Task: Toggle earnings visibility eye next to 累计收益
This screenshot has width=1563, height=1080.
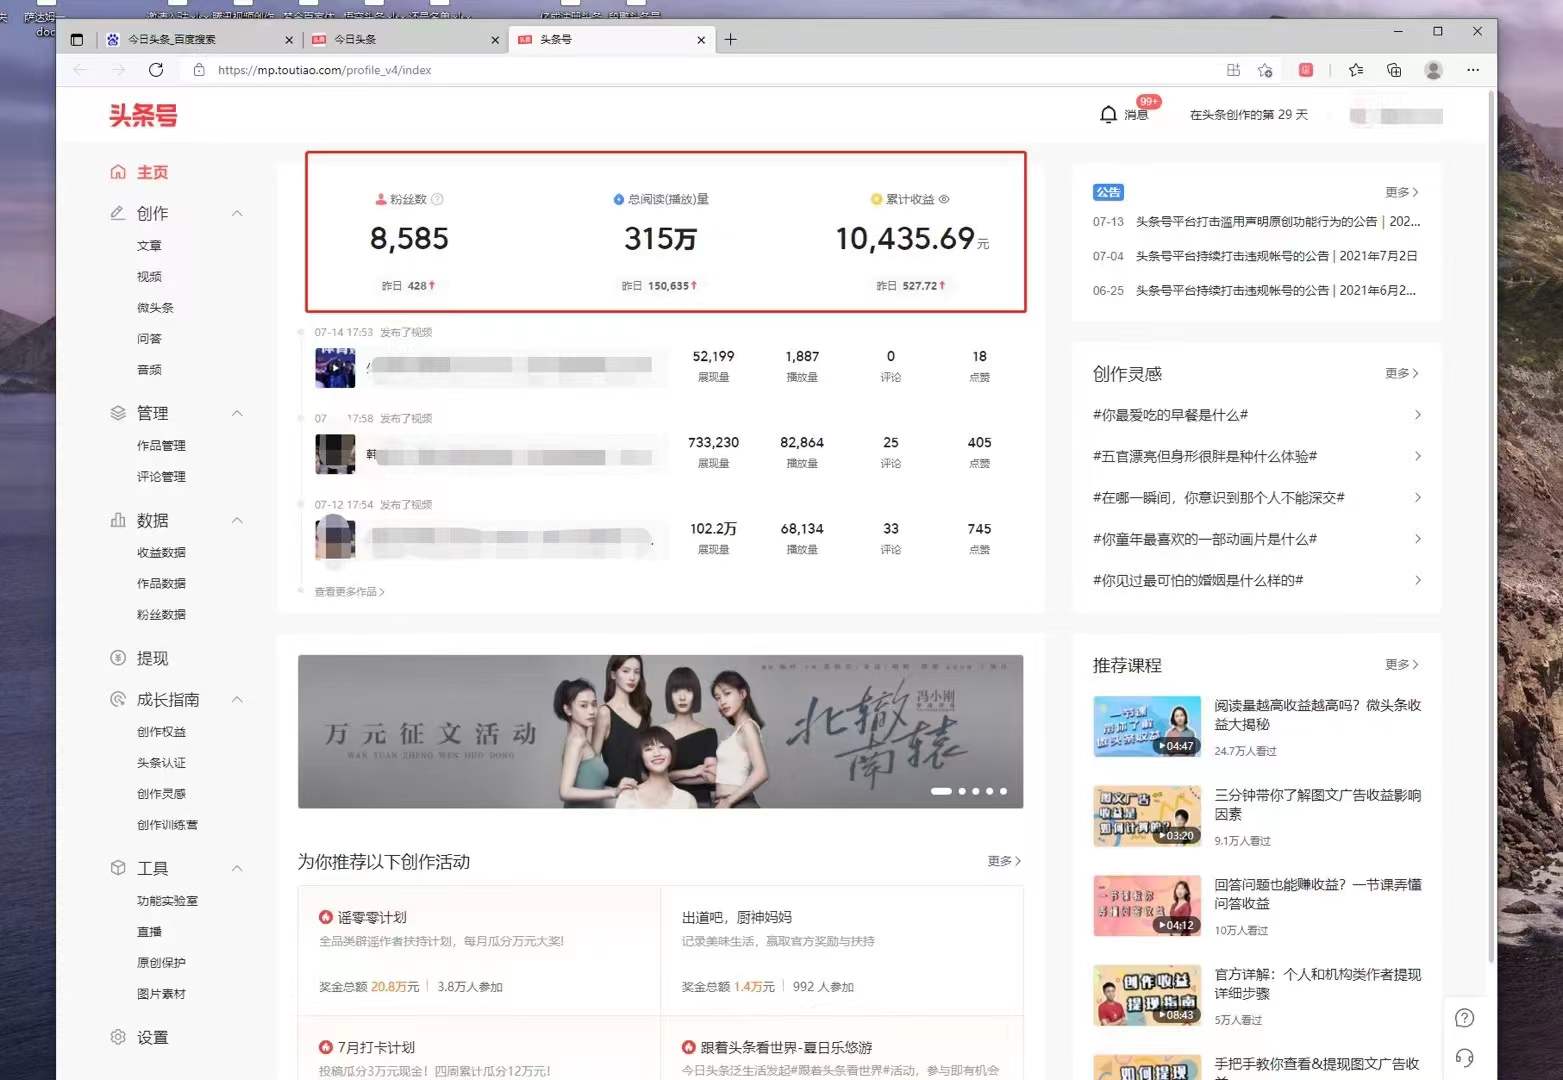Action: pyautogui.click(x=944, y=199)
